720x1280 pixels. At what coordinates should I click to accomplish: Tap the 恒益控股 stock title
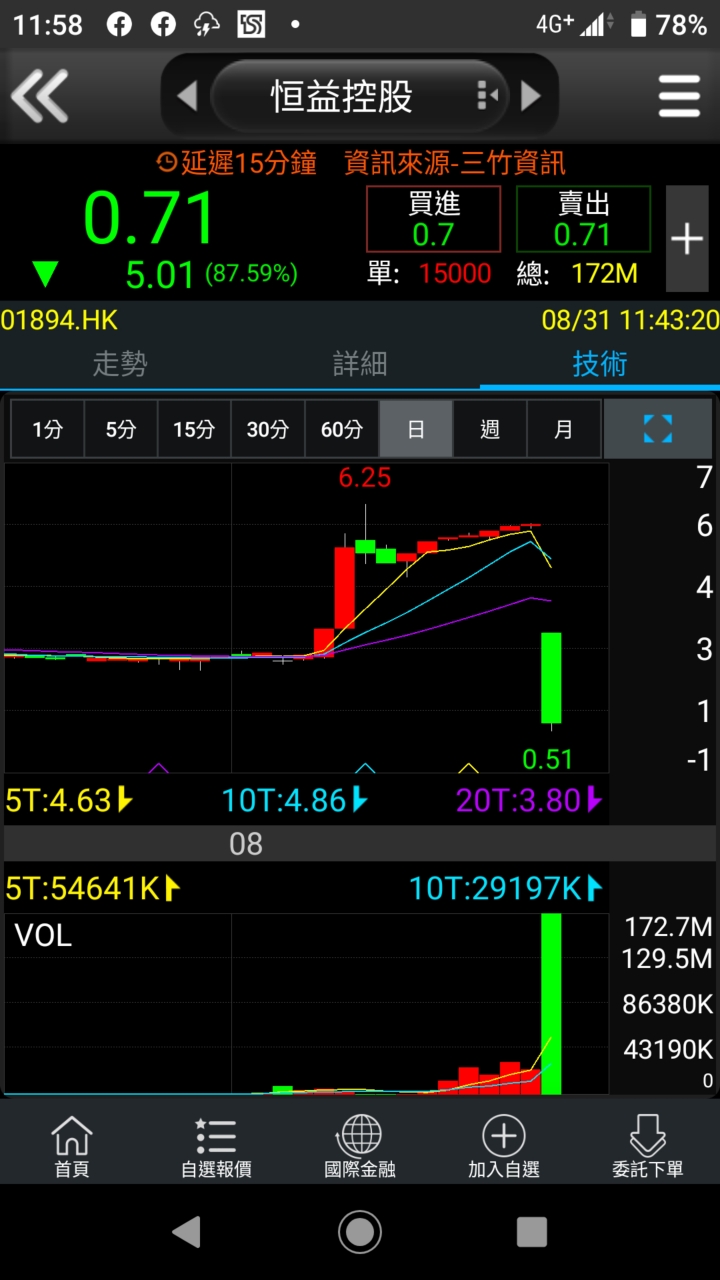coord(342,97)
